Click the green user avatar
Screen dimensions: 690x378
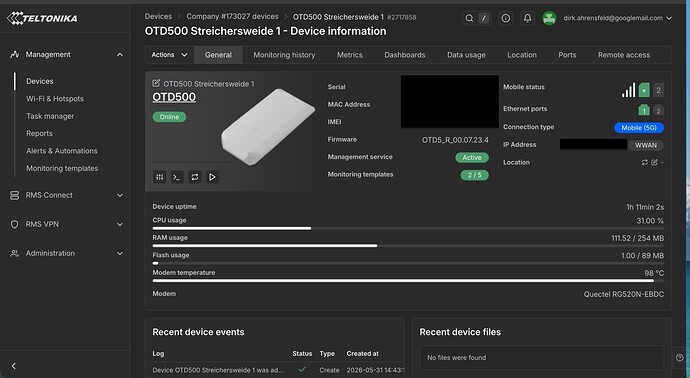click(549, 18)
